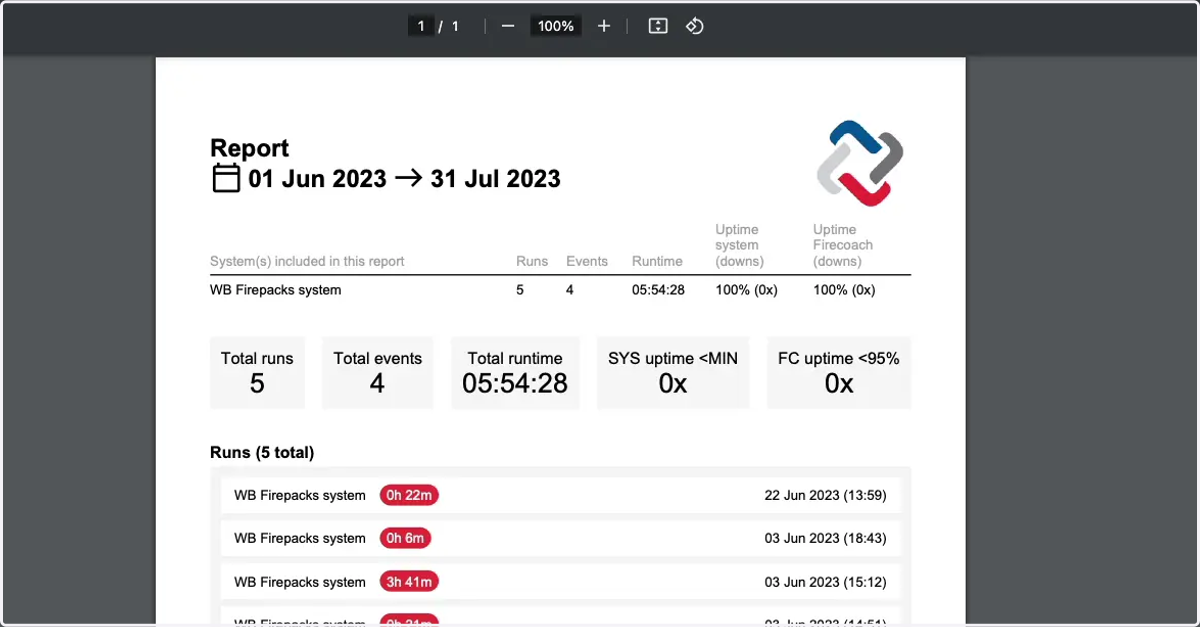Click the Total events summary card
Screen dimensions: 1200x627
[377, 373]
